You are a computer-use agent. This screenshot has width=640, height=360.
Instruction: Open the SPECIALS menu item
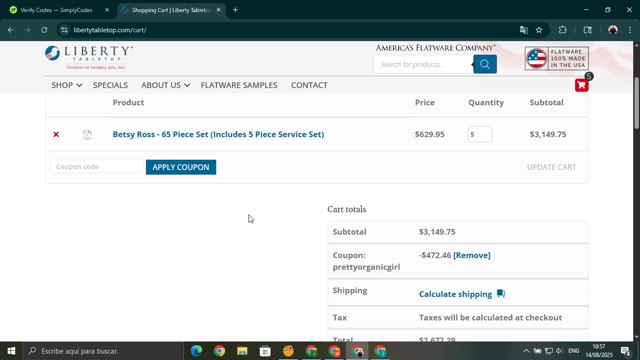110,85
